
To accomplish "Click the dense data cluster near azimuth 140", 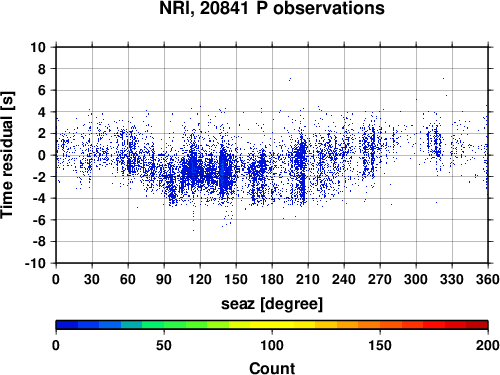I will click(225, 172).
